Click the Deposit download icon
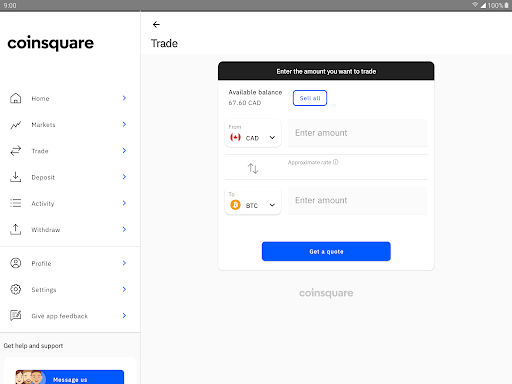This screenshot has height=384, width=512. point(15,177)
